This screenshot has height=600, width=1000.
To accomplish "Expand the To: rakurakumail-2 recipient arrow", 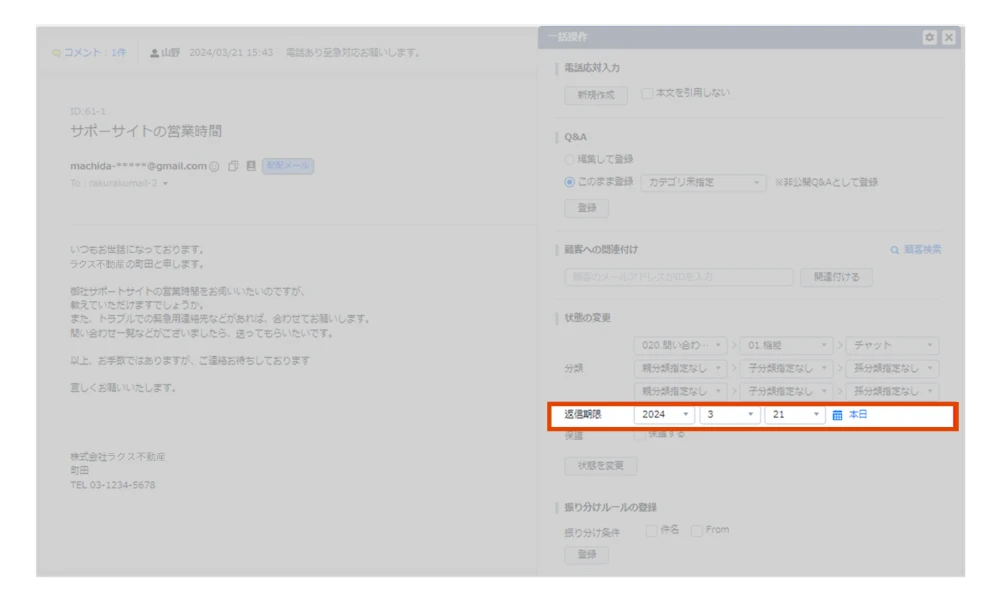I will click(165, 184).
